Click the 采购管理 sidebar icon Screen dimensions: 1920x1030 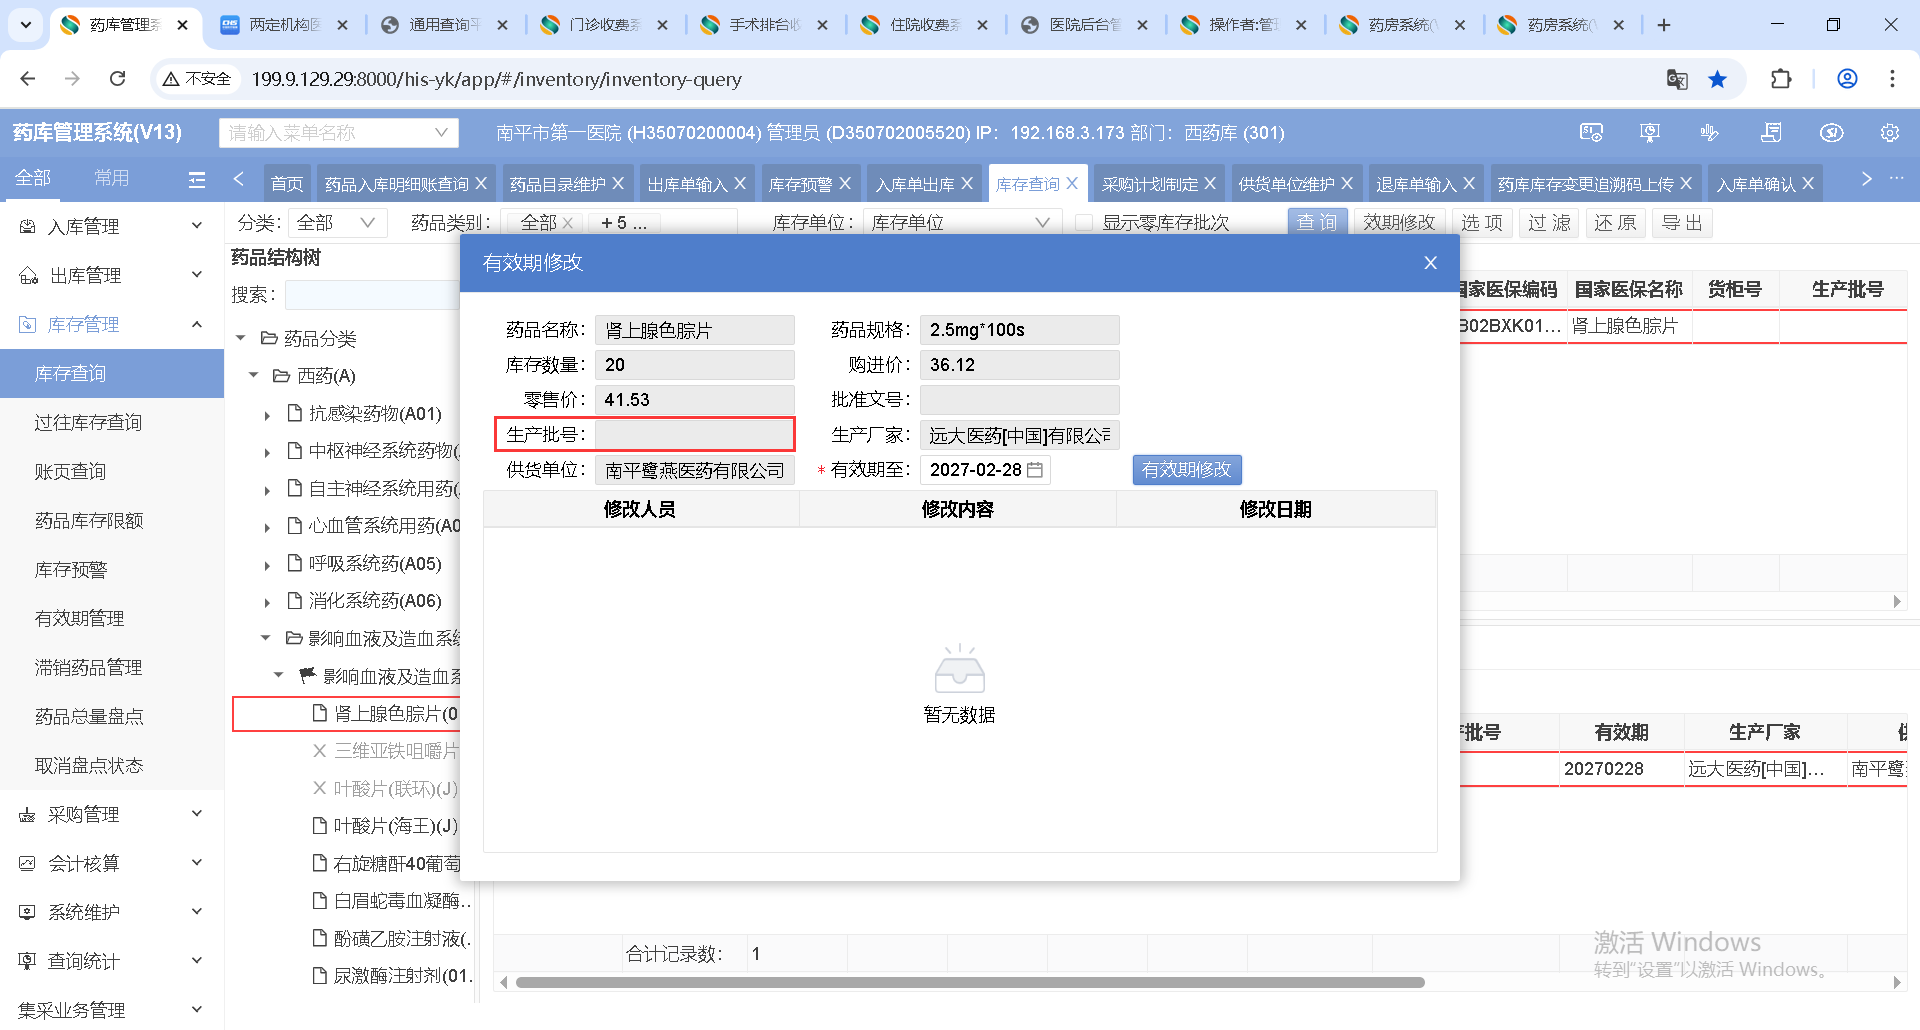click(x=28, y=815)
